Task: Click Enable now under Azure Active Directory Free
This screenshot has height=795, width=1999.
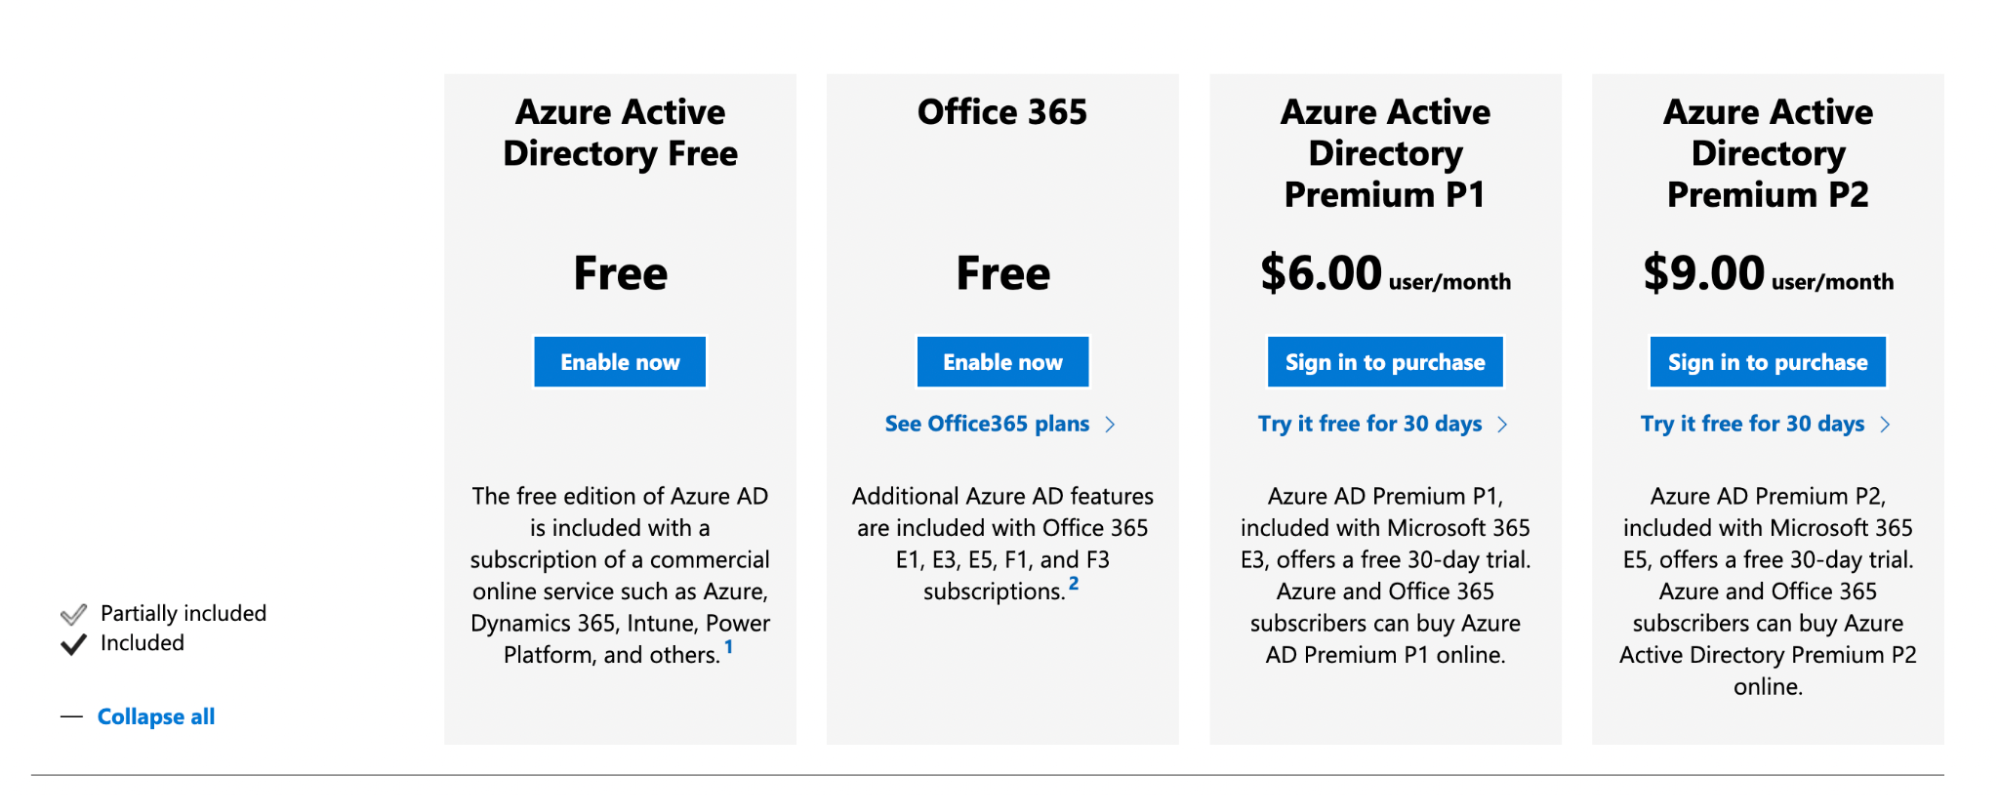Action: (619, 362)
